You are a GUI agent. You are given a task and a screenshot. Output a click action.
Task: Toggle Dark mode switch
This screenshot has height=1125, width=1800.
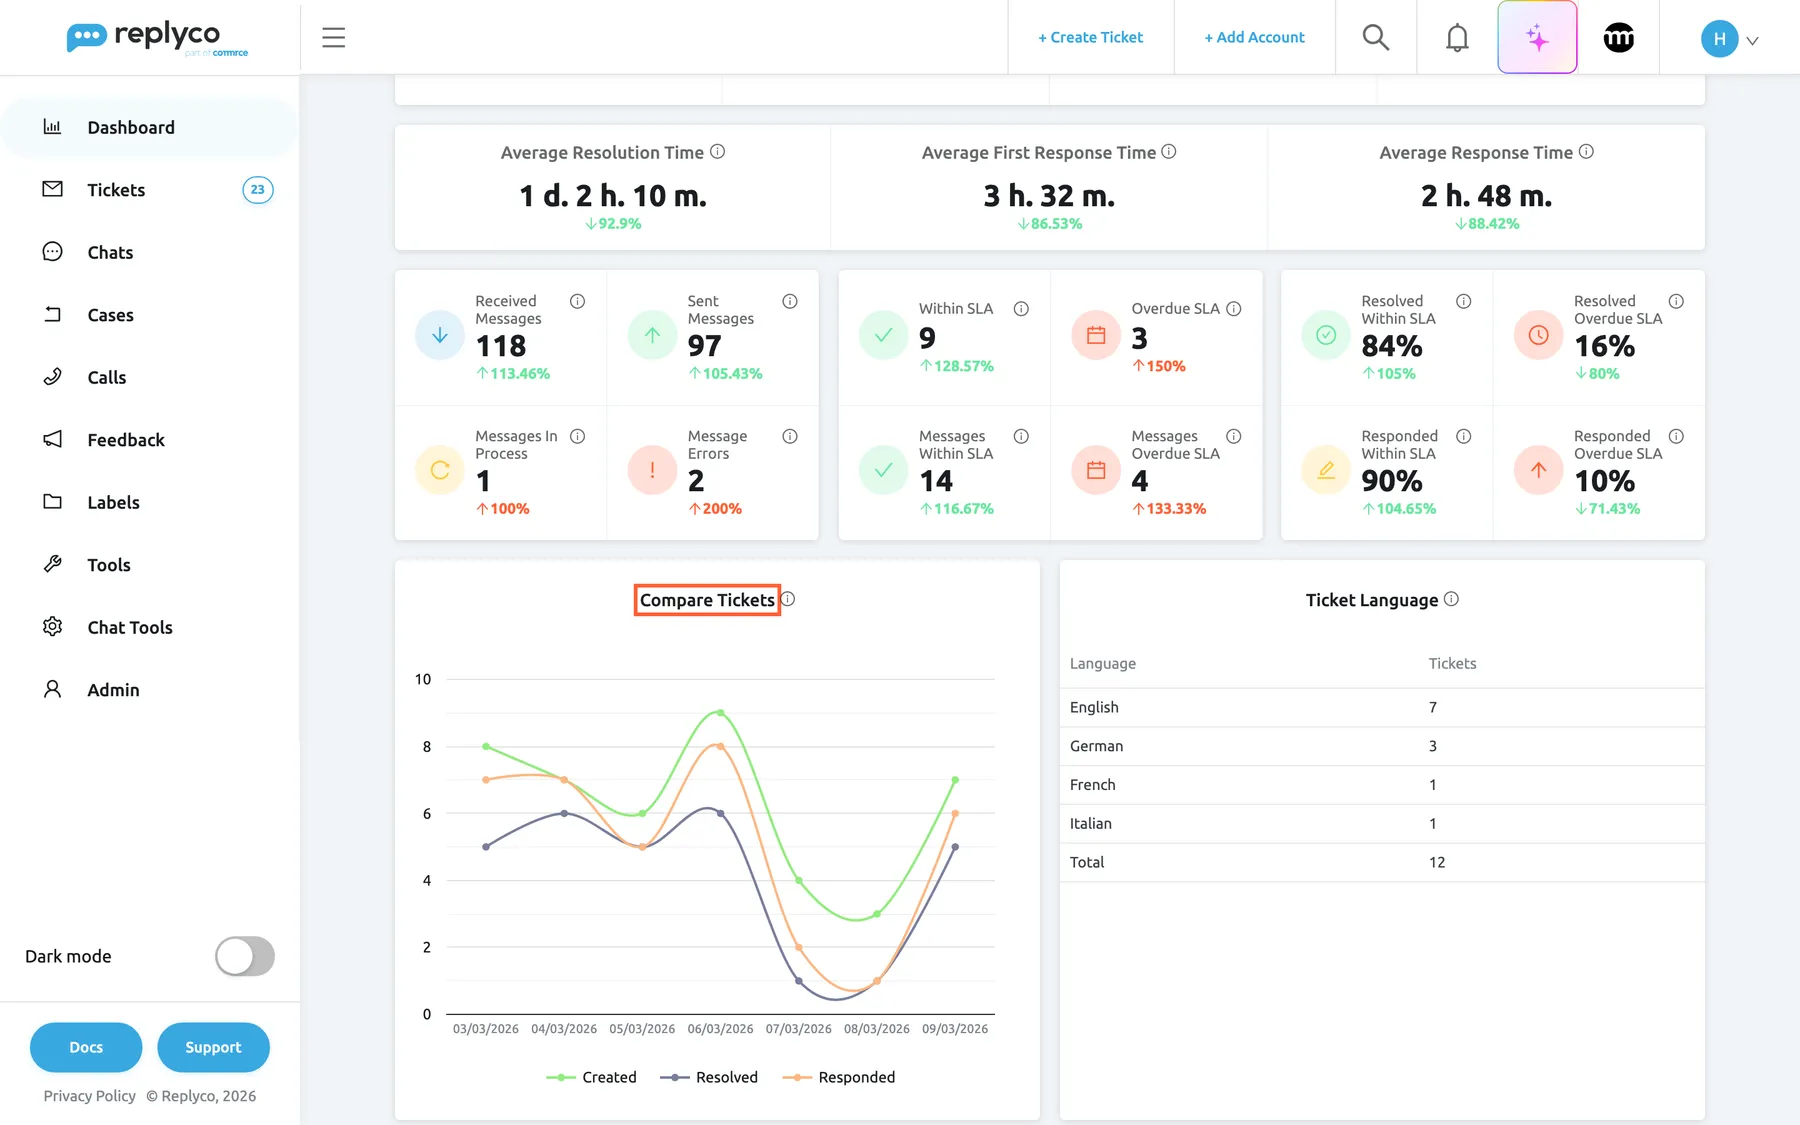tap(245, 956)
